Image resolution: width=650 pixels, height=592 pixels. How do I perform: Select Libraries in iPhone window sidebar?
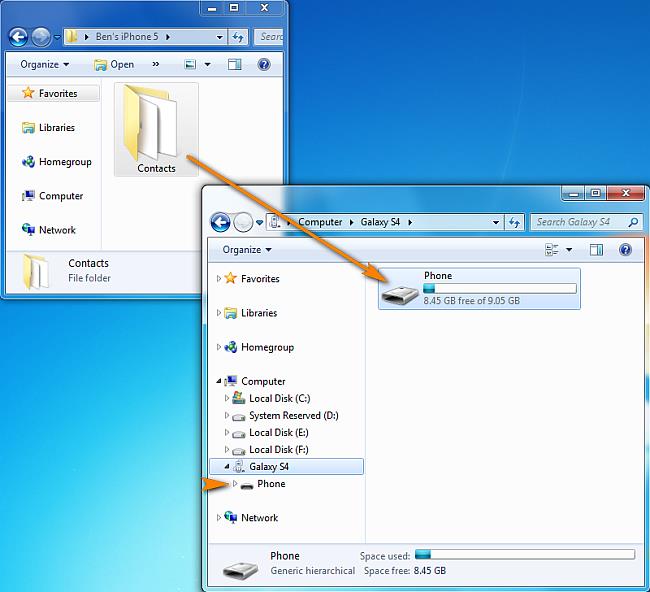click(x=49, y=128)
